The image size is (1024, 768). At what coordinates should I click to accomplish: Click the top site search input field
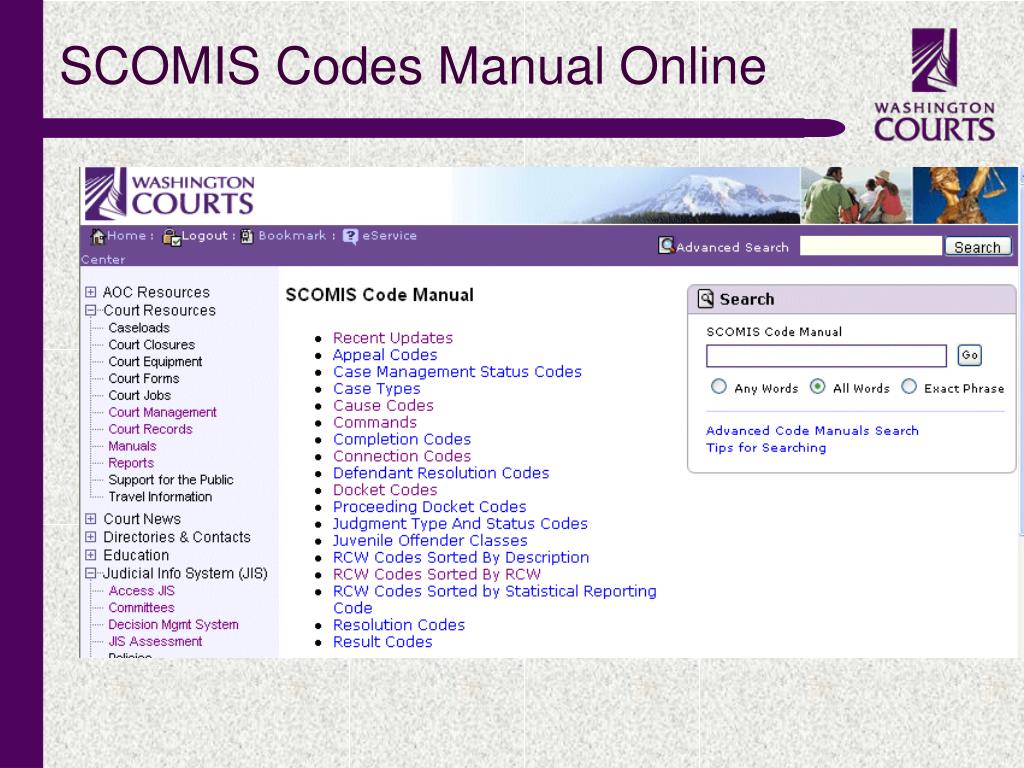[x=871, y=246]
